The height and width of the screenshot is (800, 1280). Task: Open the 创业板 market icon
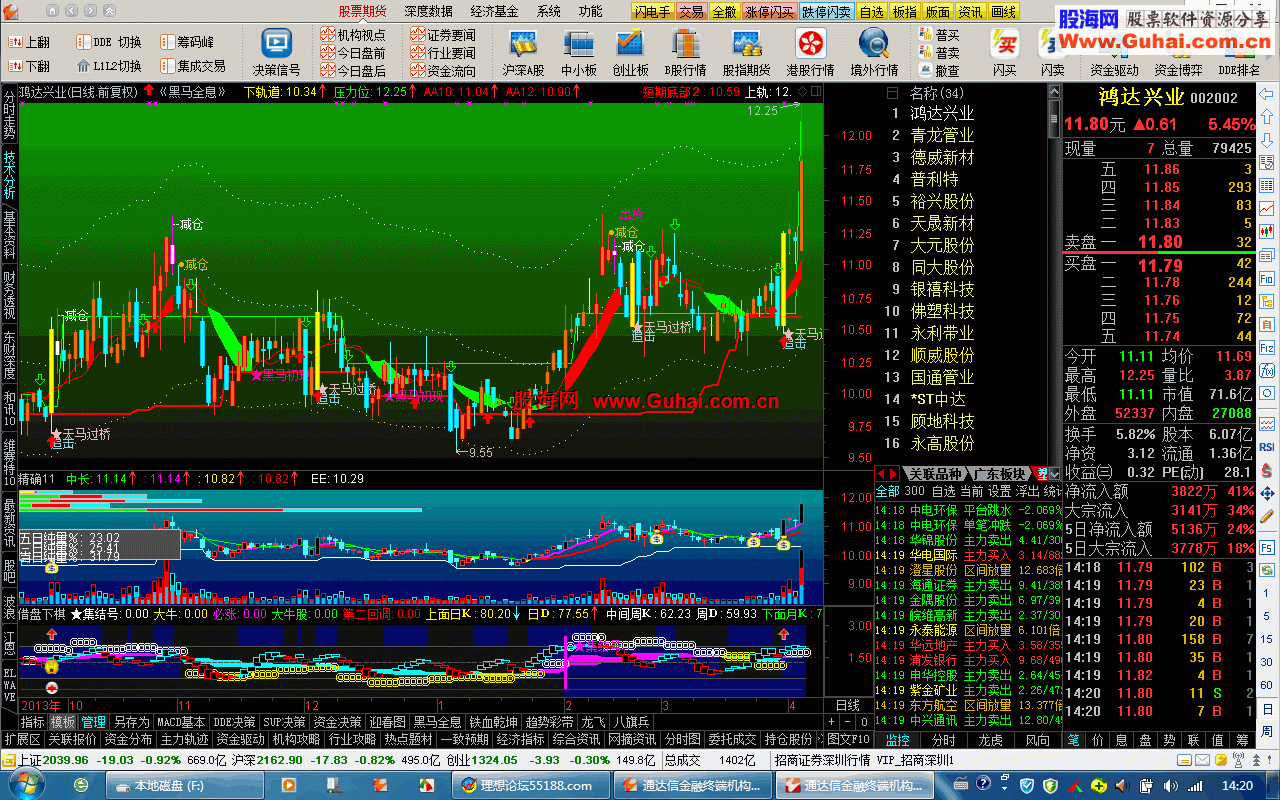pos(630,52)
